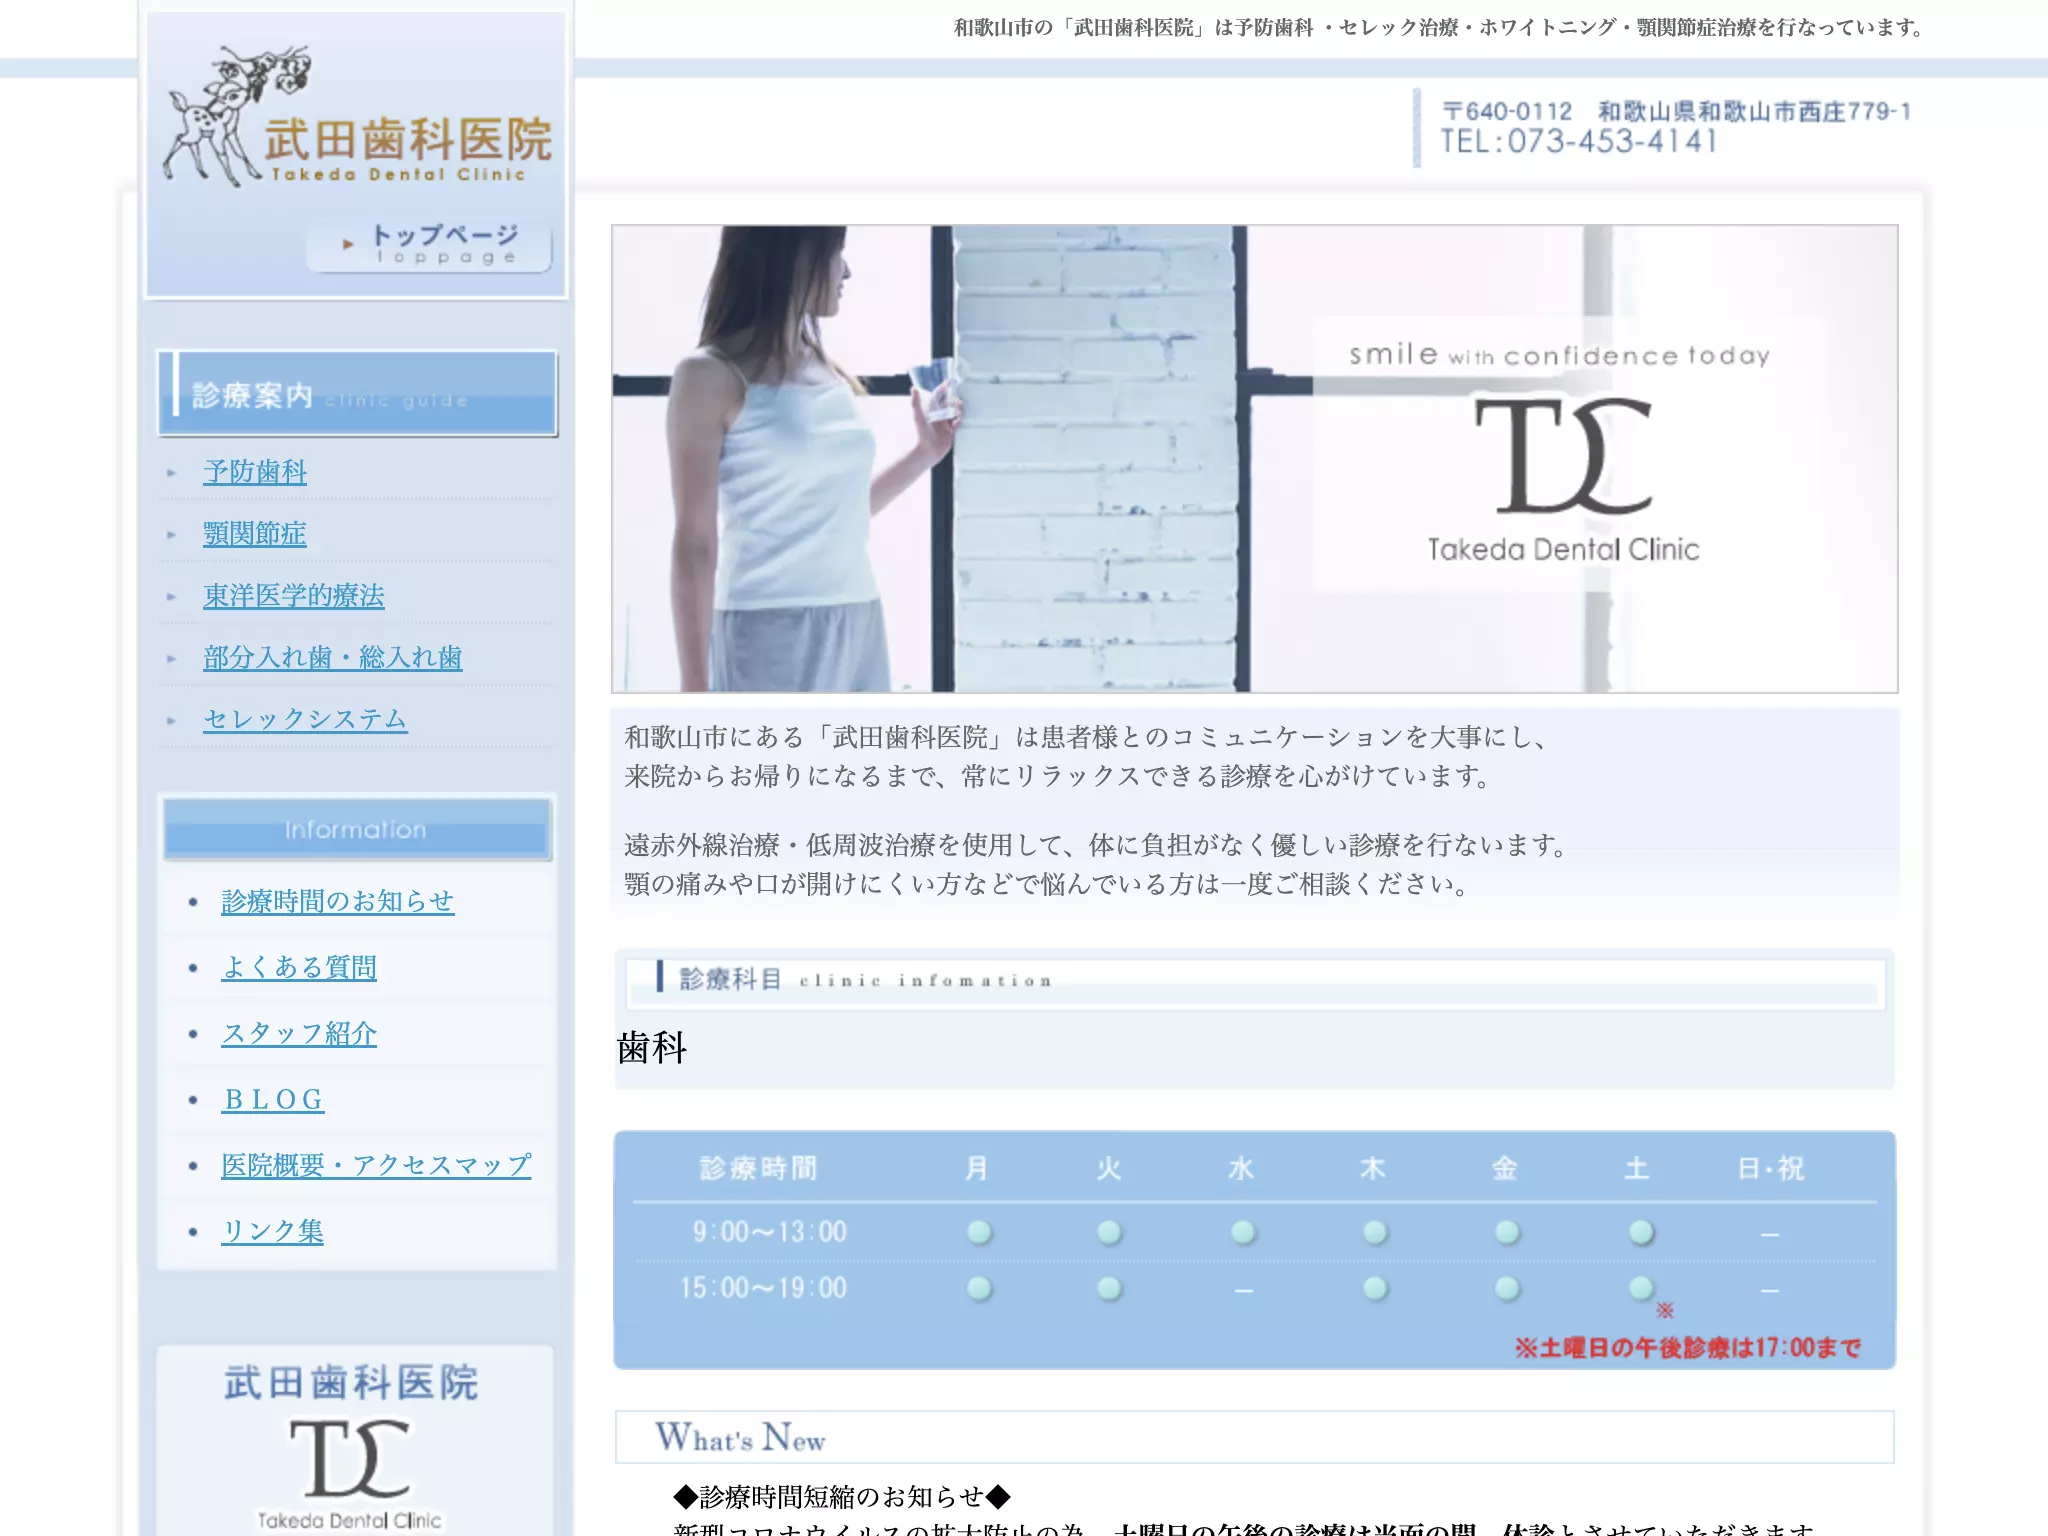Click the arrow bullet beside 予防歯科
The width and height of the screenshot is (2048, 1536).
[172, 473]
